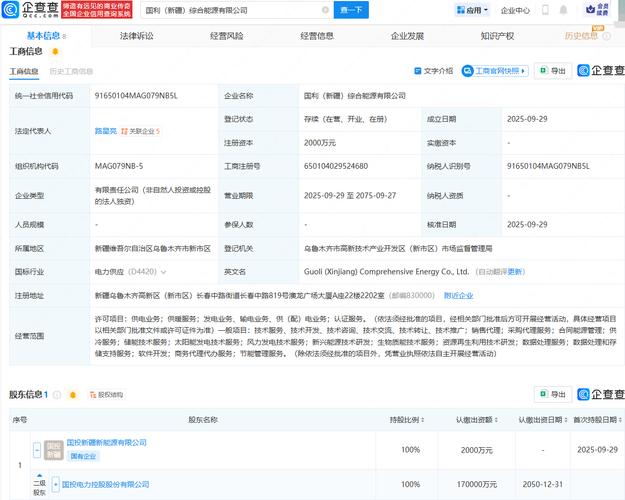This screenshot has height=500, width=625.
Task: Click the 文字介绍 button
Action: (x=434, y=71)
